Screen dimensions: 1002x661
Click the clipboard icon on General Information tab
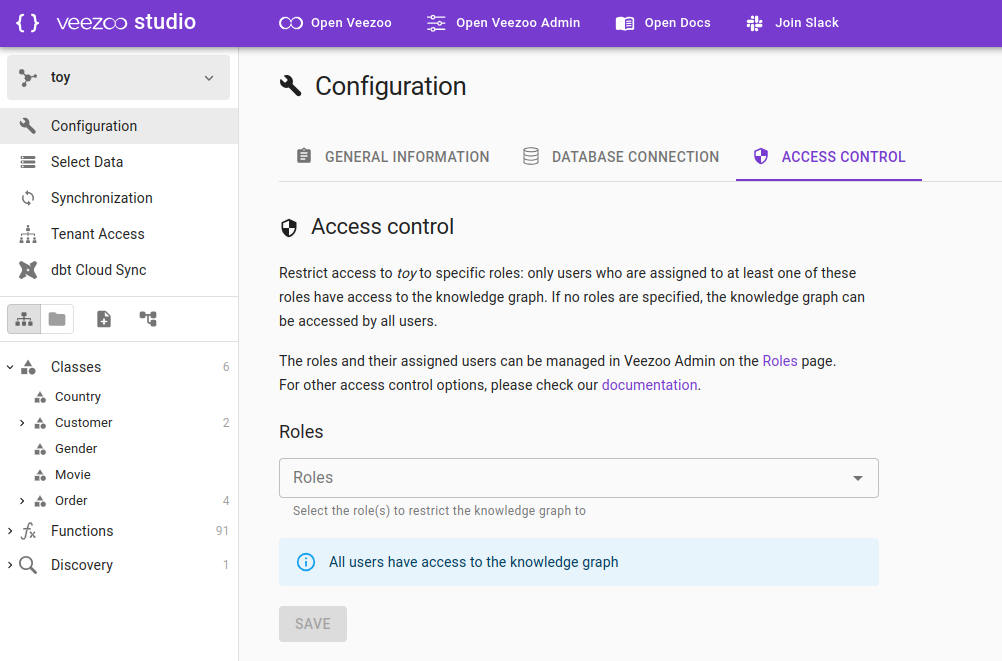click(x=304, y=156)
